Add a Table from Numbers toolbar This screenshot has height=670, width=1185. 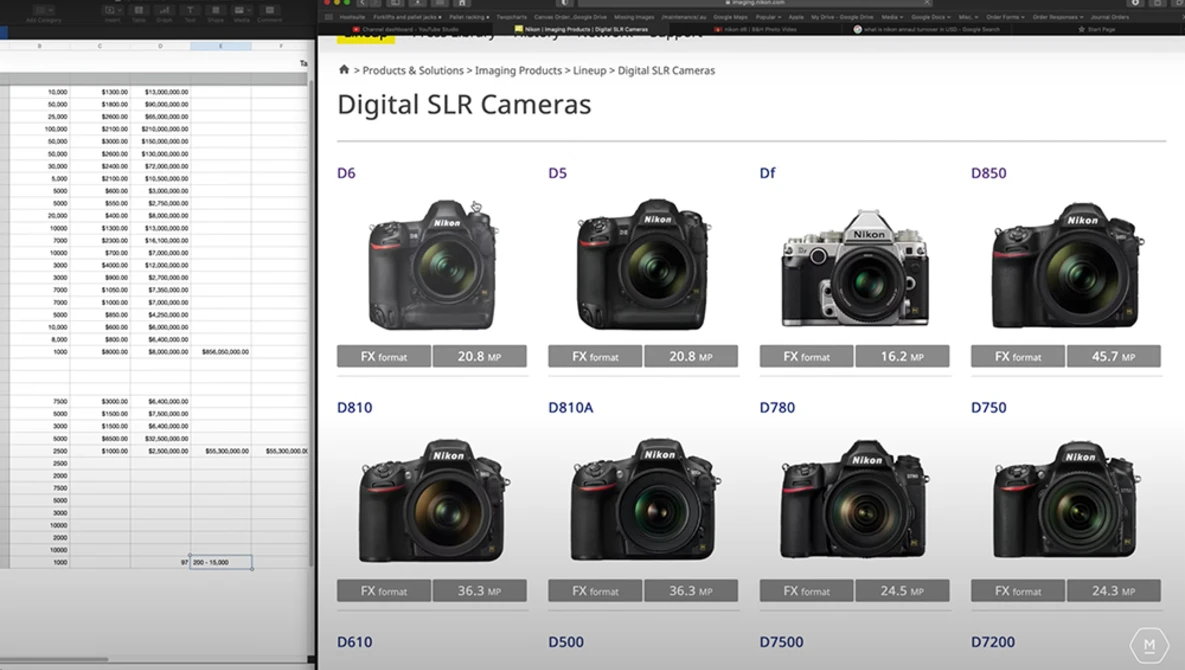[138, 13]
